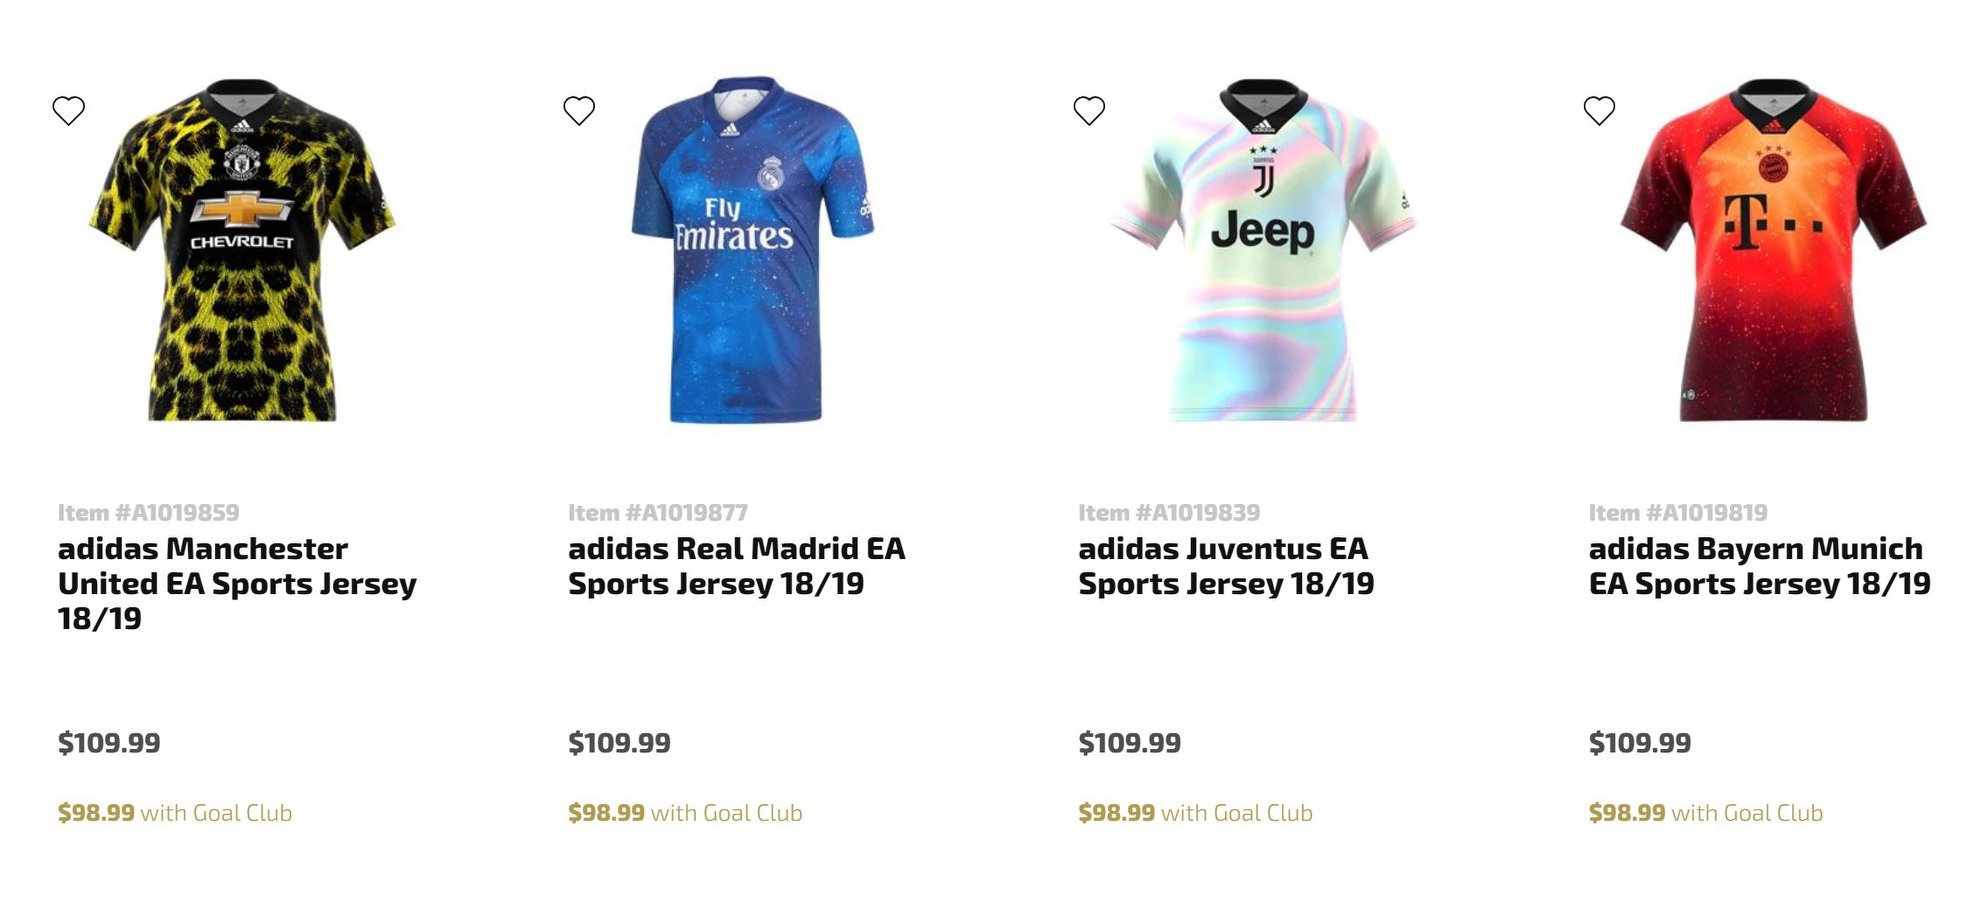Check Goal Club price for Juventus jersey
This screenshot has width=1979, height=897.
(x=1195, y=813)
